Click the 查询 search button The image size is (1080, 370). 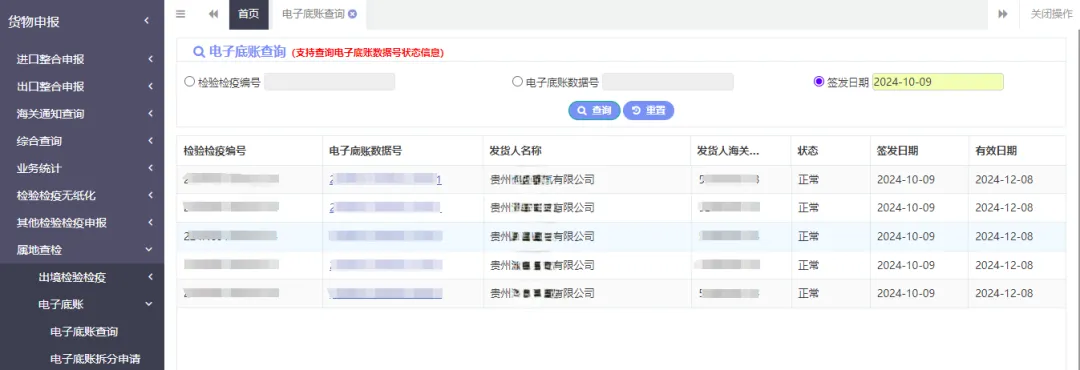[x=594, y=110]
